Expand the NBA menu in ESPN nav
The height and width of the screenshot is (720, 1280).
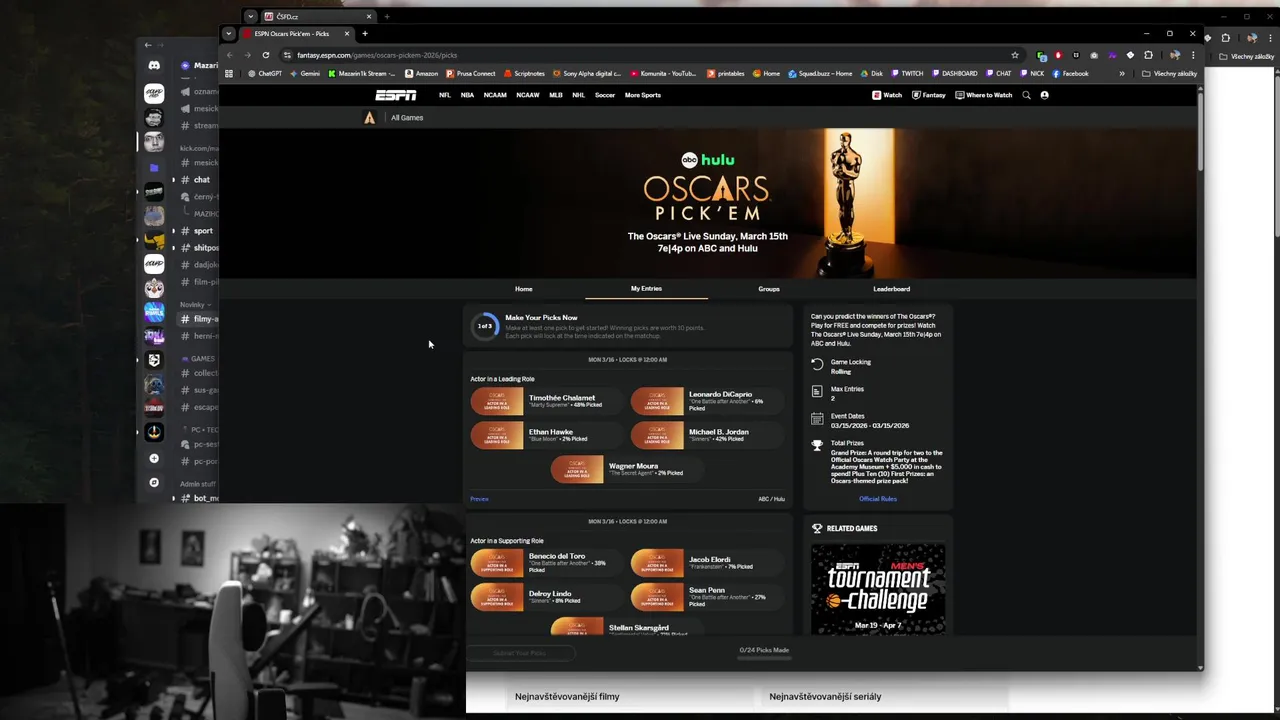467,95
